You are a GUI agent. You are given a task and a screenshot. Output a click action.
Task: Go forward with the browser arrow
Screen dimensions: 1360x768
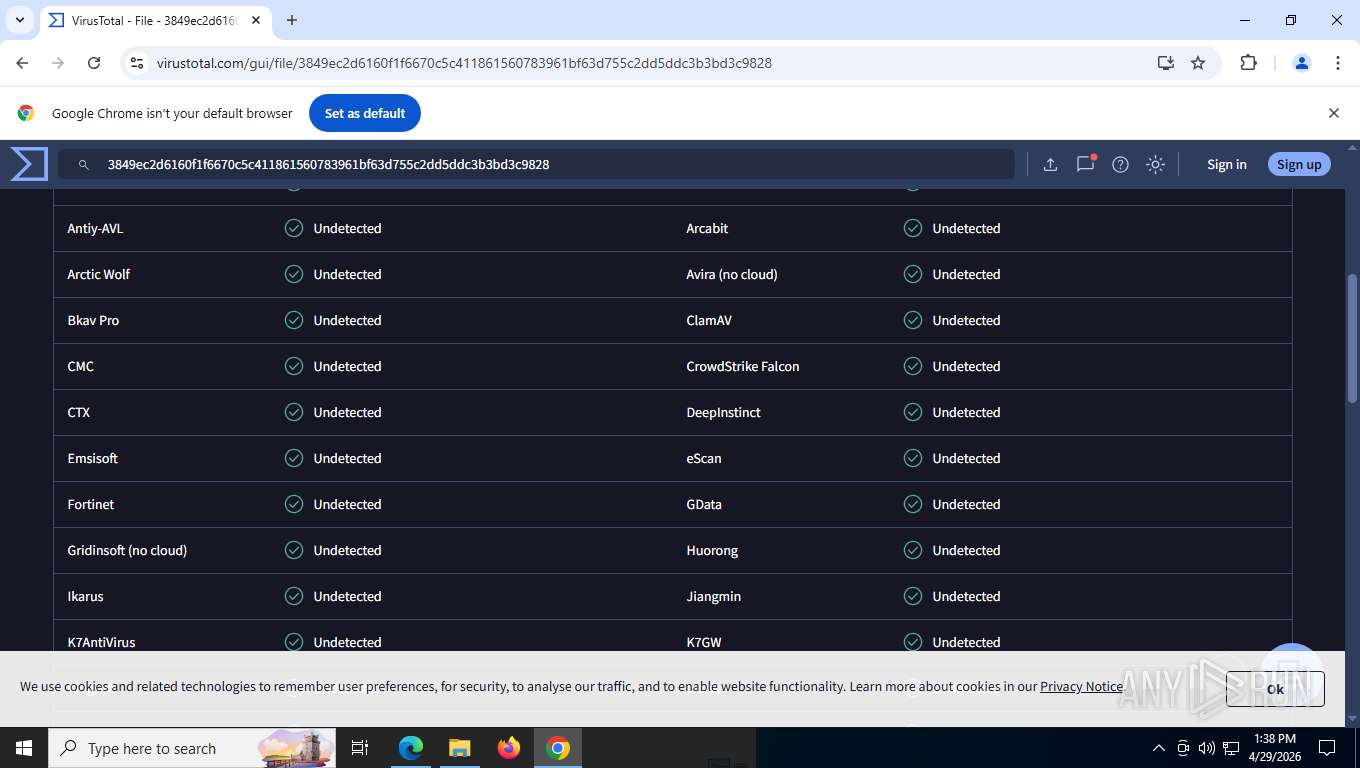(58, 63)
